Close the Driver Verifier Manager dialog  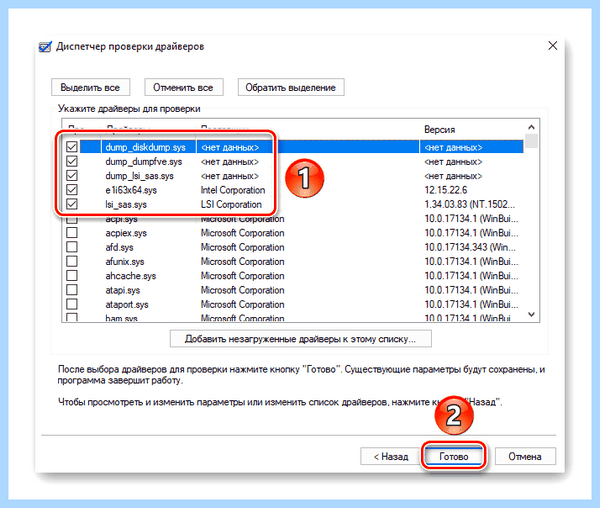(x=553, y=46)
